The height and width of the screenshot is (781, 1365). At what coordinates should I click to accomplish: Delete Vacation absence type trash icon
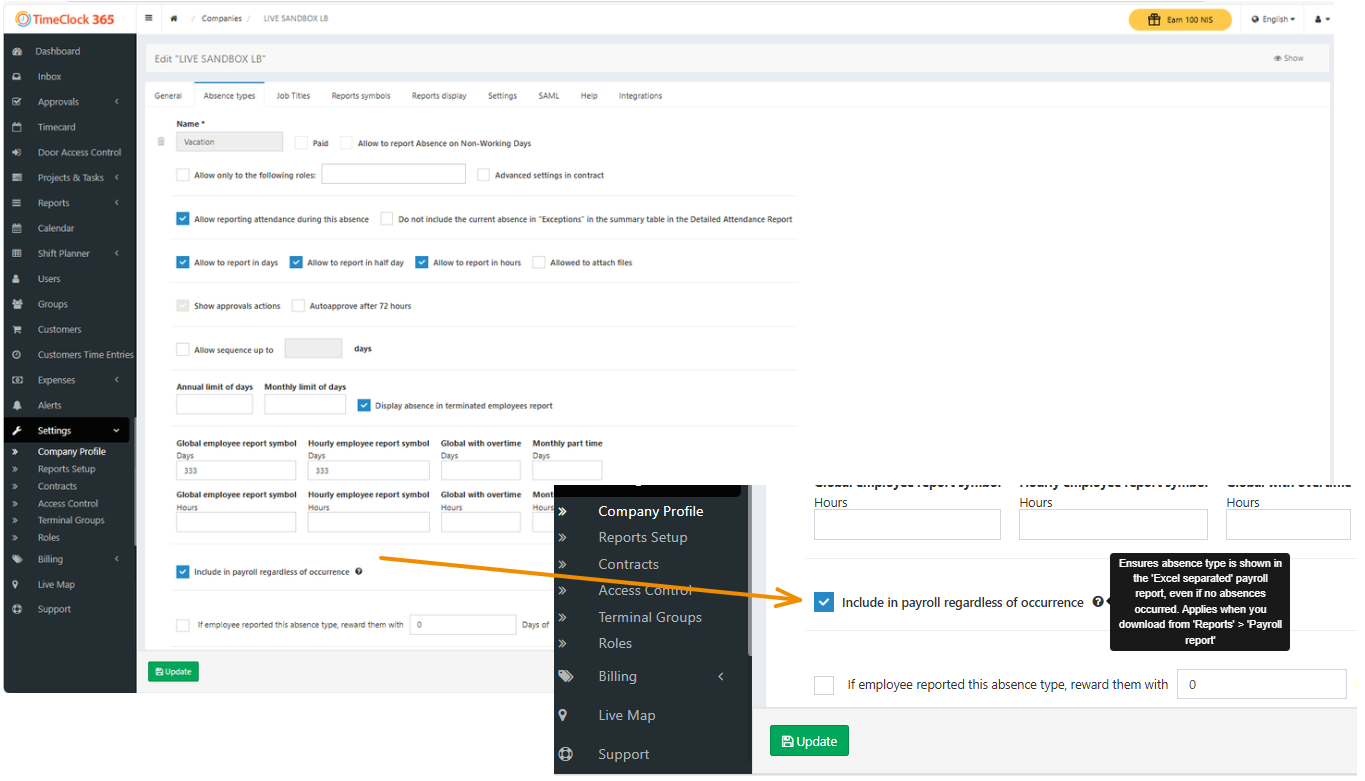click(x=161, y=142)
